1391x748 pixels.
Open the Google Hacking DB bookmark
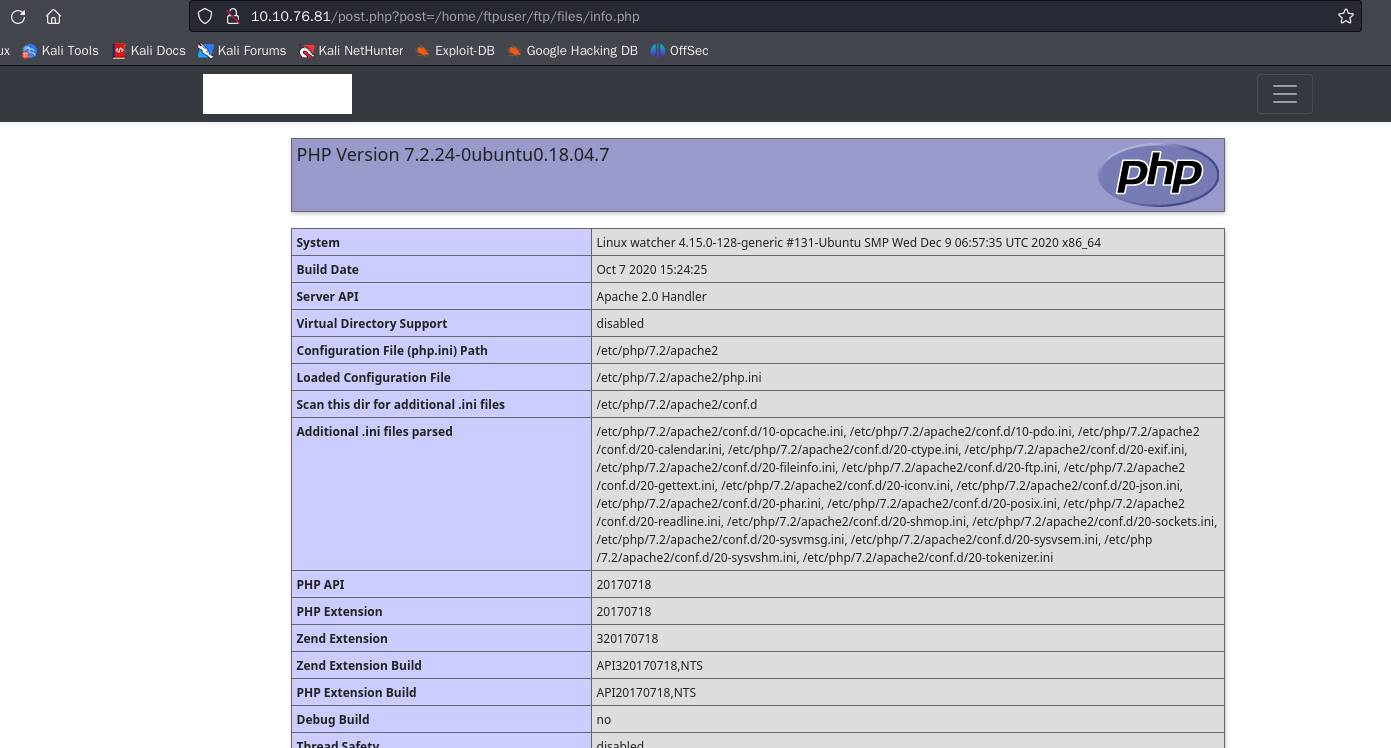click(572, 50)
